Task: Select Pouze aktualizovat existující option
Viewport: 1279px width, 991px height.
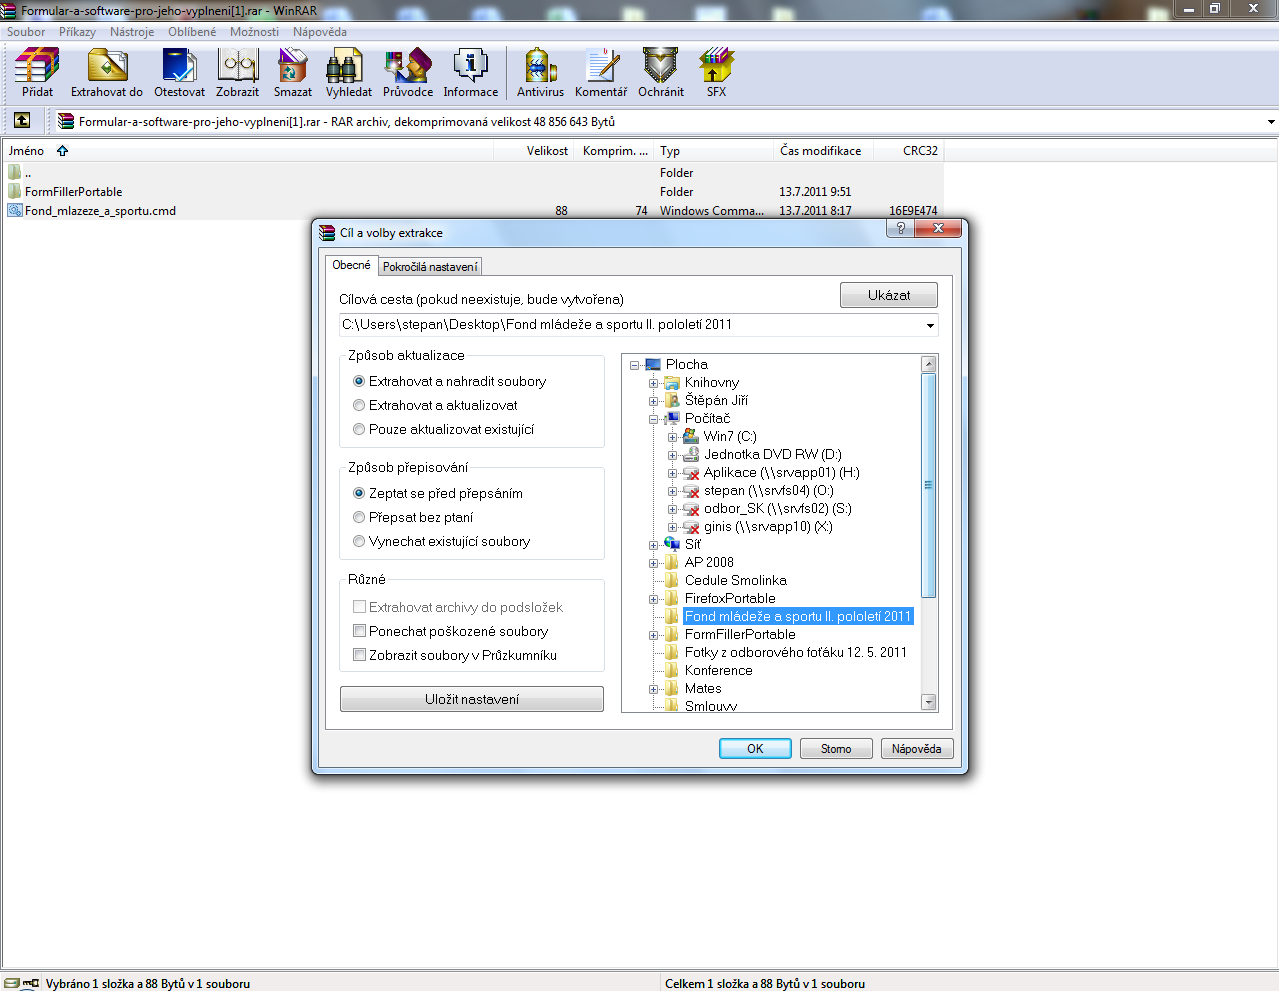Action: (x=359, y=429)
